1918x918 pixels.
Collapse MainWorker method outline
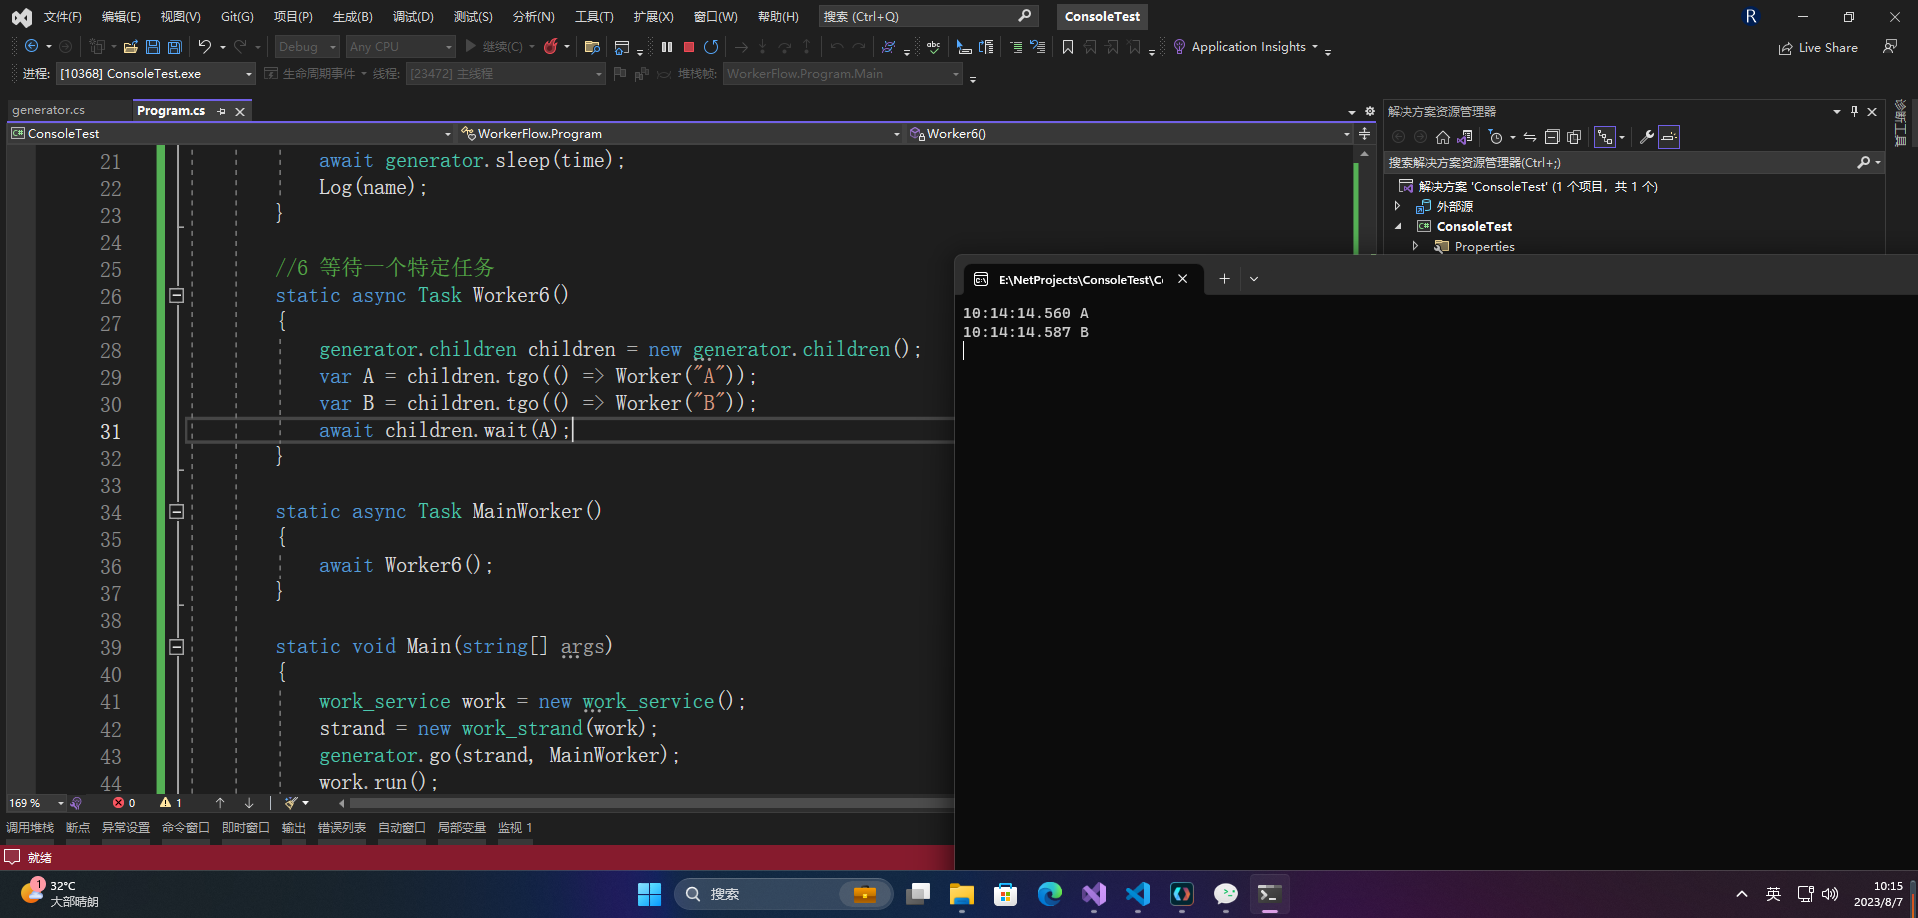[176, 511]
